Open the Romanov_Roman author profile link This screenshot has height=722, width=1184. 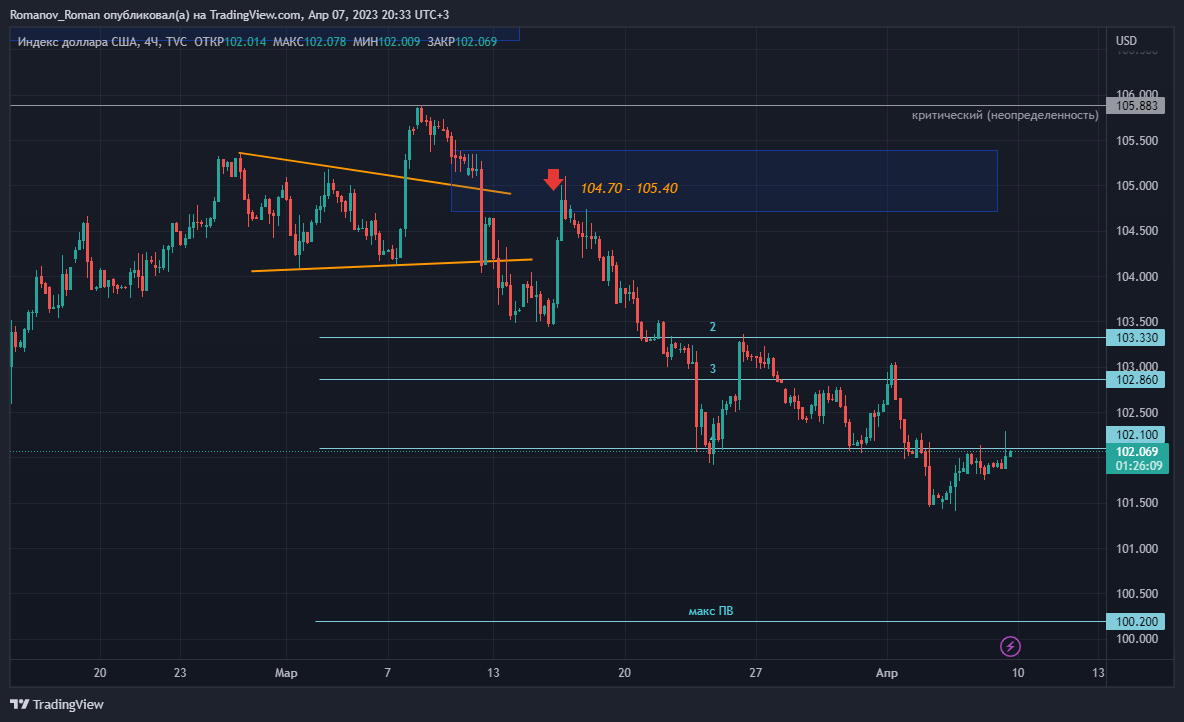click(55, 14)
